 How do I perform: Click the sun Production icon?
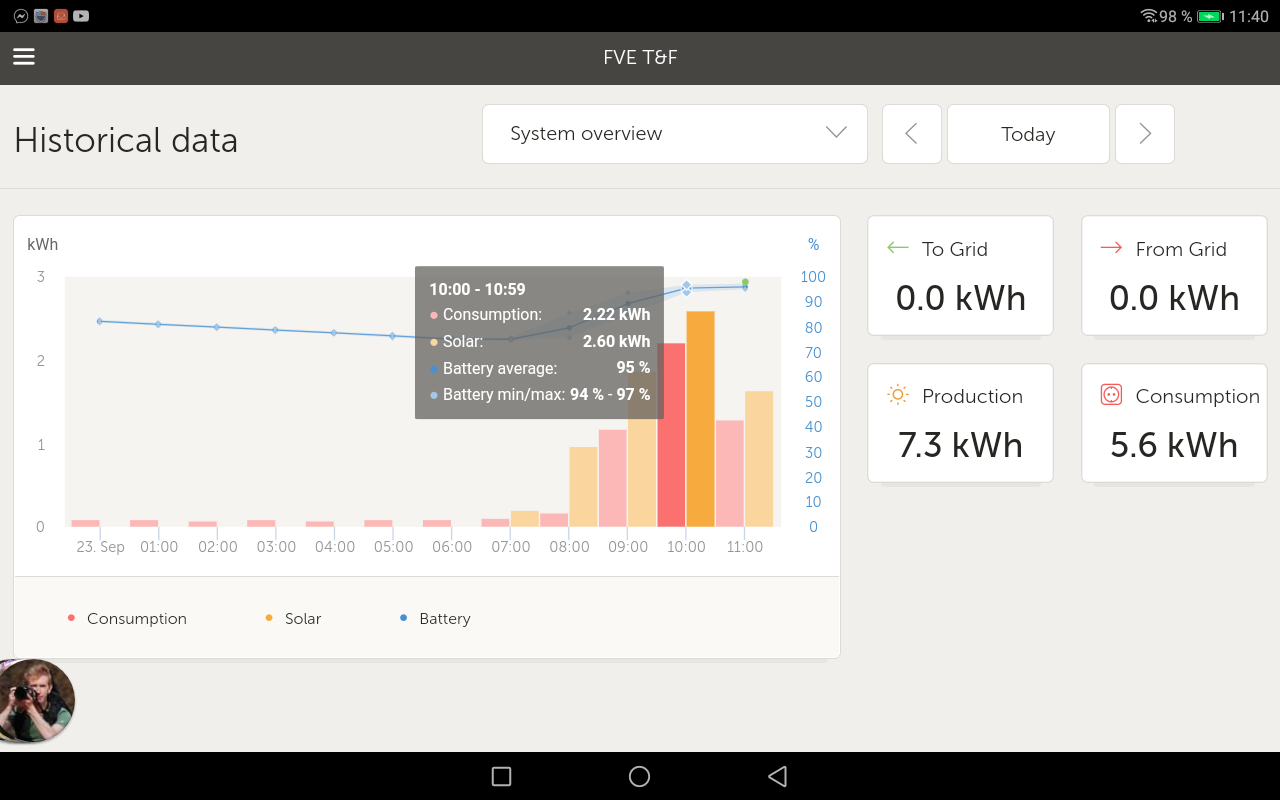coord(898,395)
